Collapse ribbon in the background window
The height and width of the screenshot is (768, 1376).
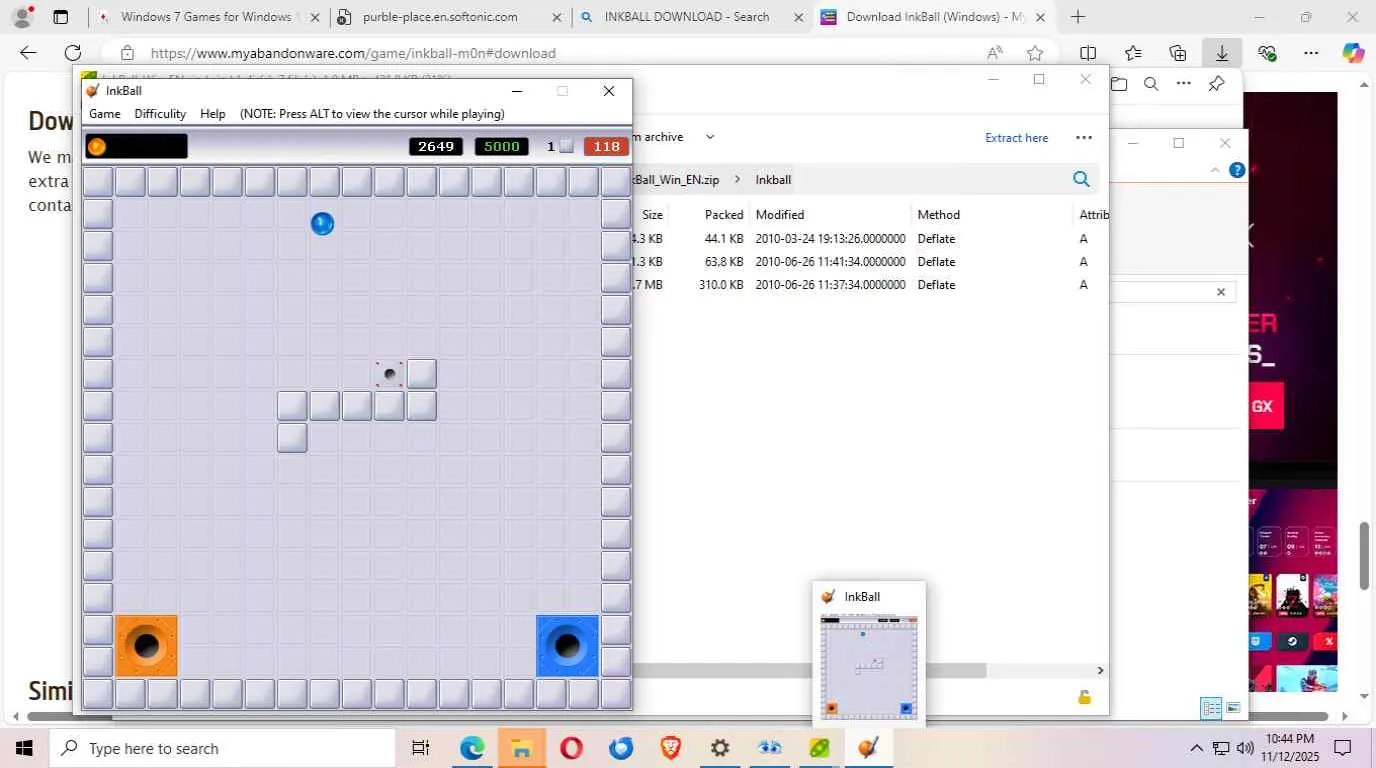1215,170
